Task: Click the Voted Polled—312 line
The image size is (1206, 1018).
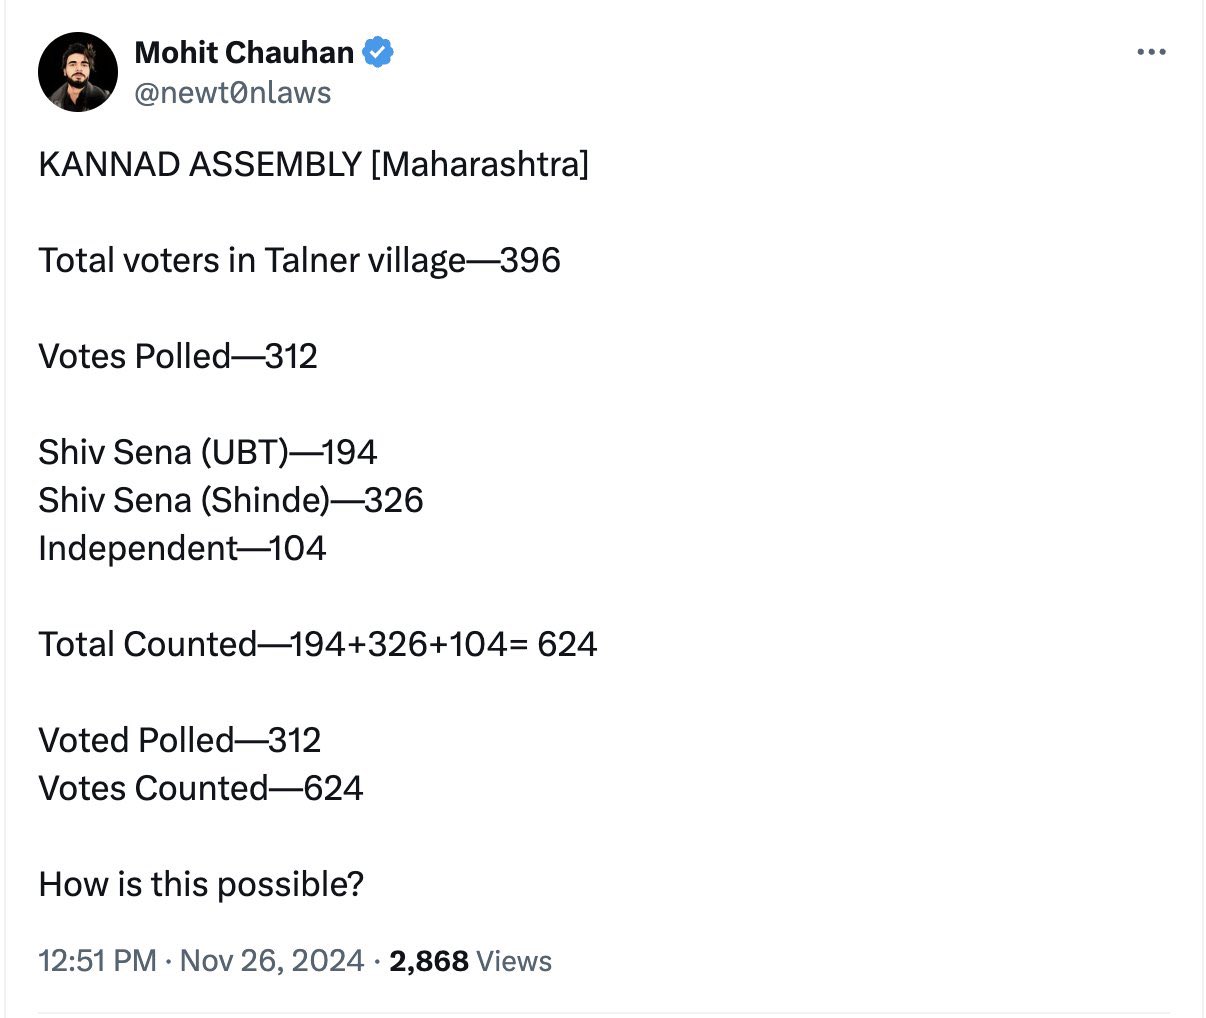Action: [x=180, y=740]
